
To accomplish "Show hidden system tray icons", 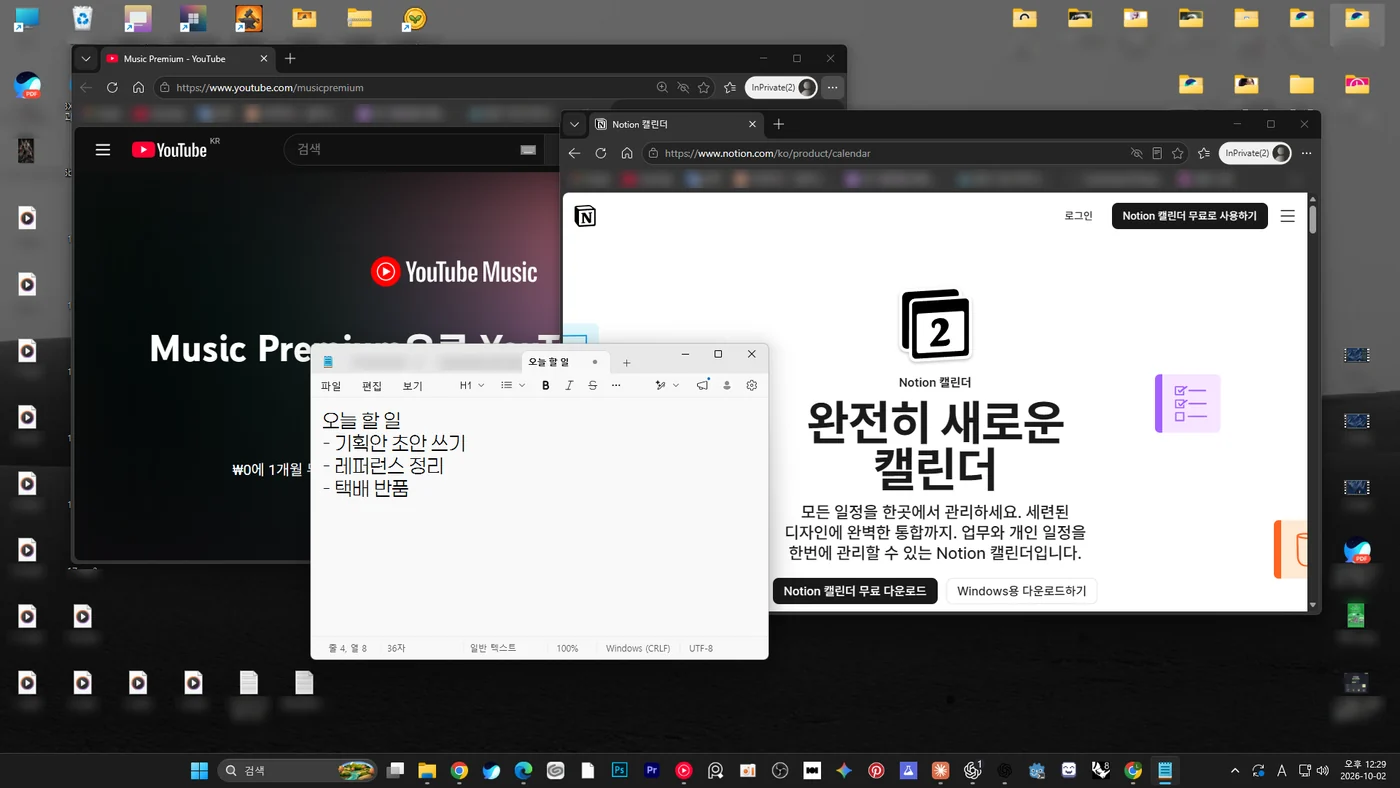I will pyautogui.click(x=1235, y=770).
